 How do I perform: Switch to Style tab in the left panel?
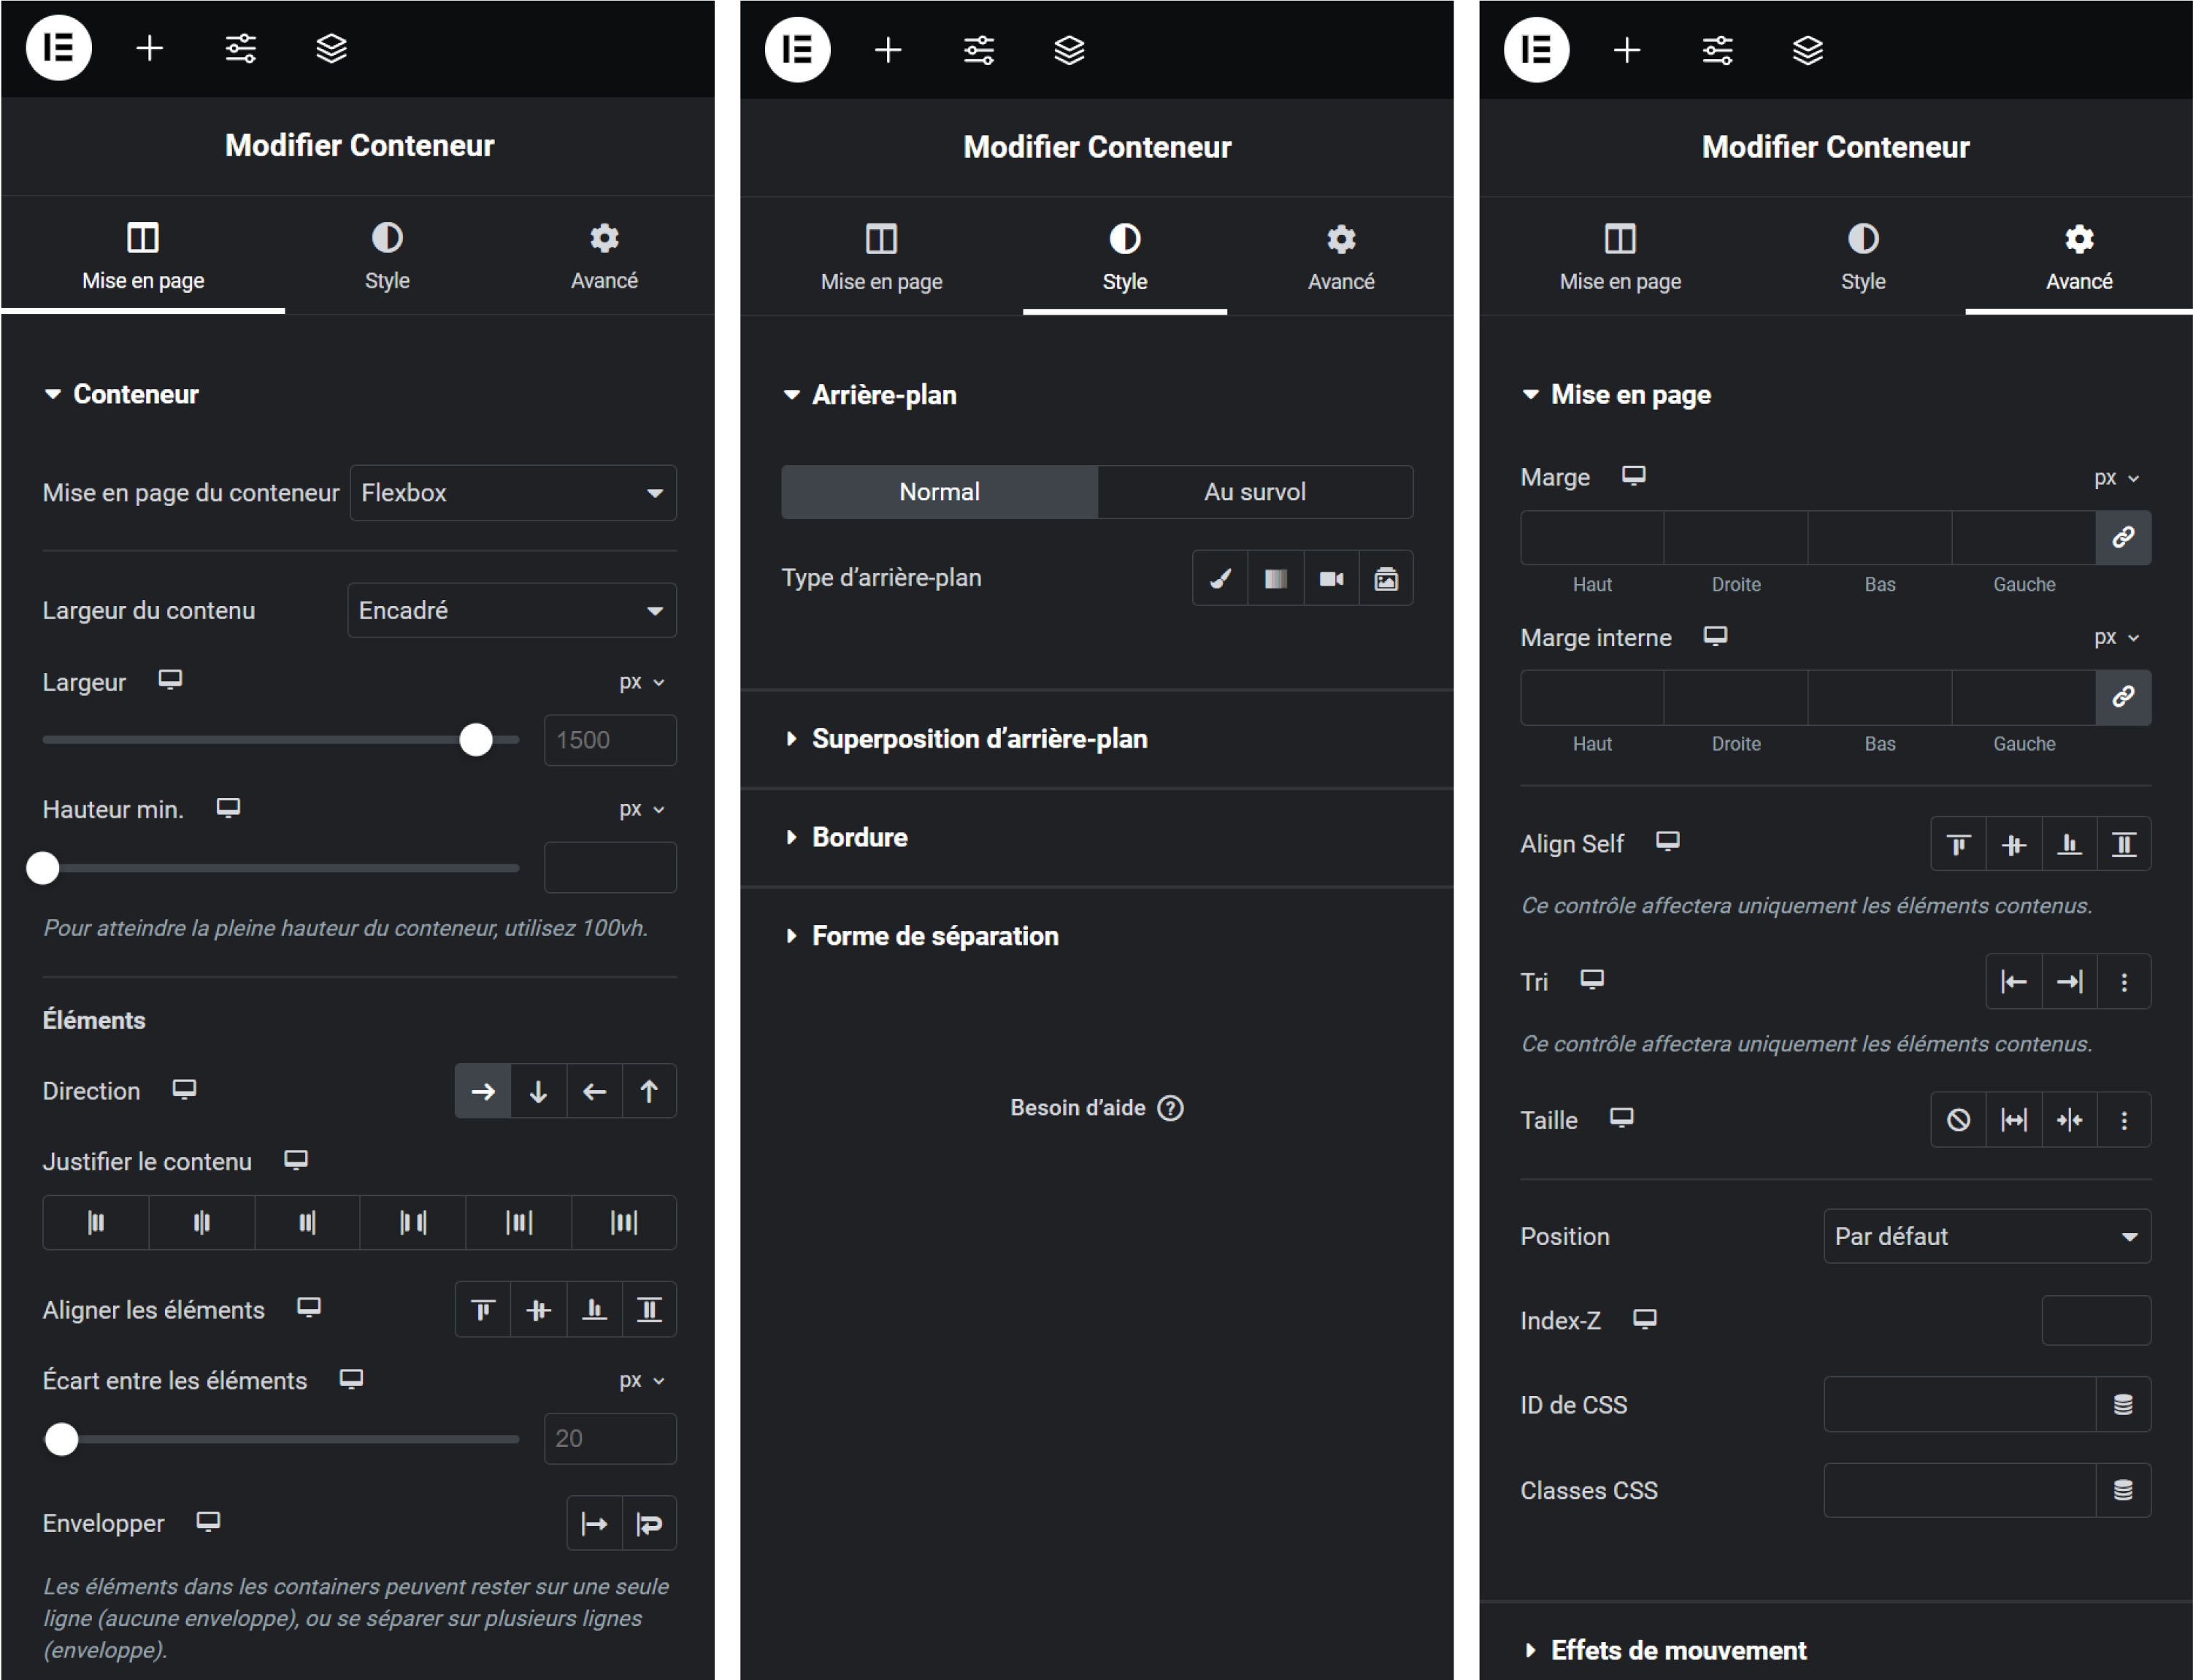click(387, 257)
